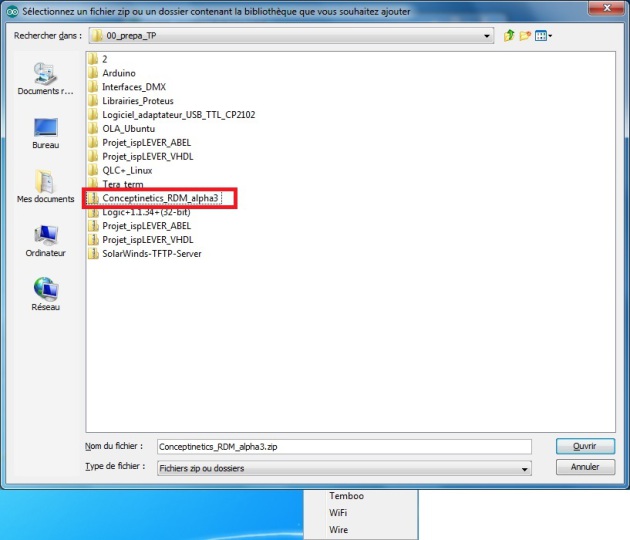Choose the Temboo menu entry
630x540 pixels.
pos(345,496)
